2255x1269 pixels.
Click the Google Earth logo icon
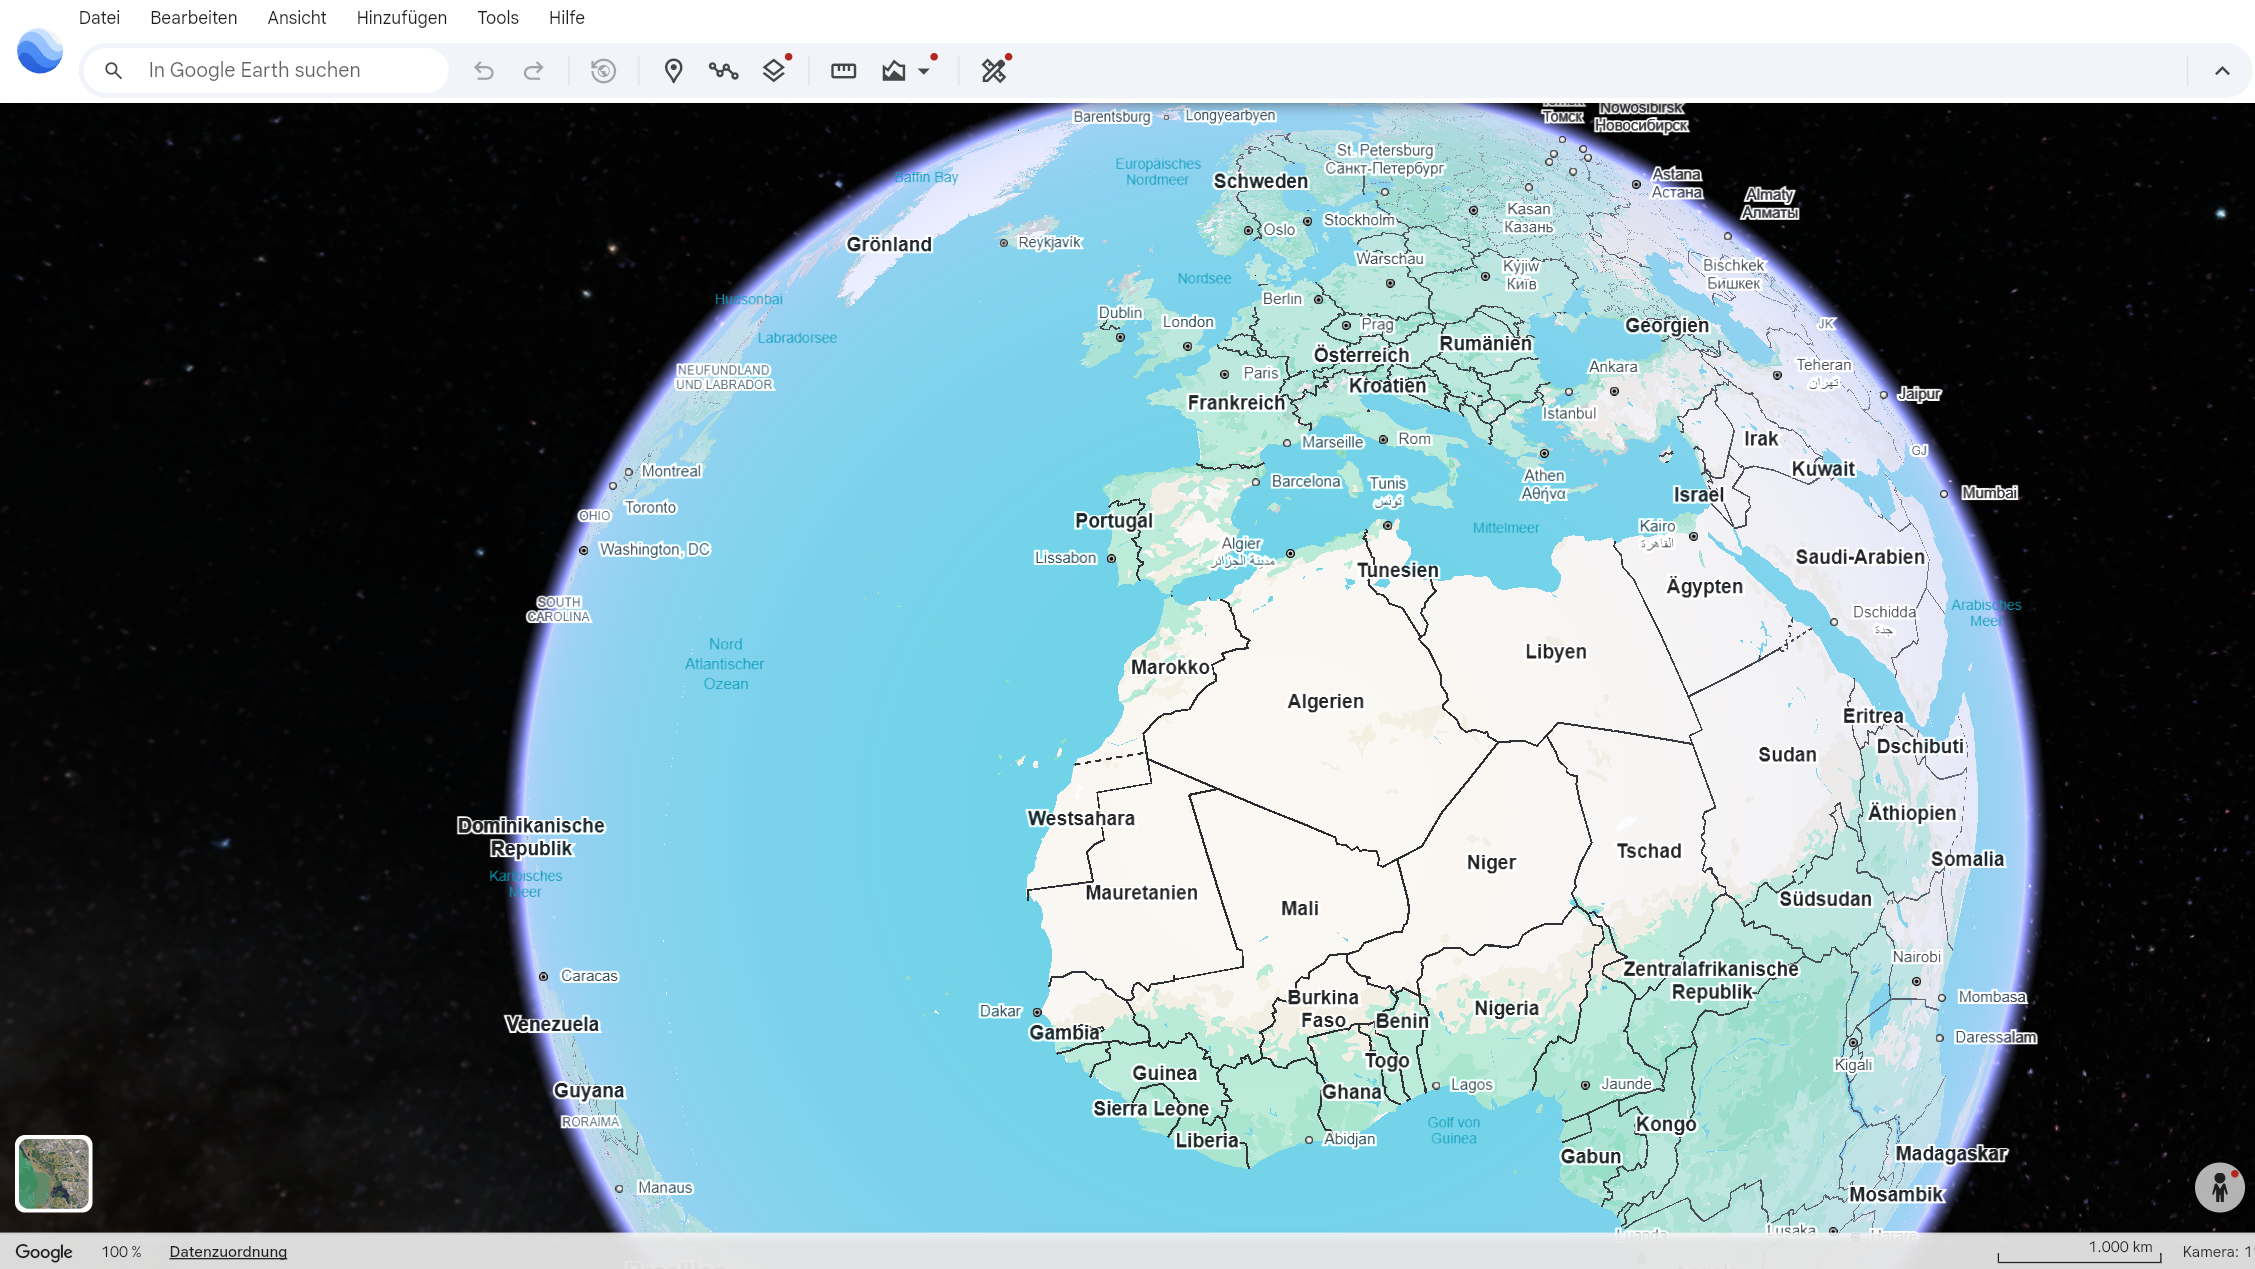40,51
